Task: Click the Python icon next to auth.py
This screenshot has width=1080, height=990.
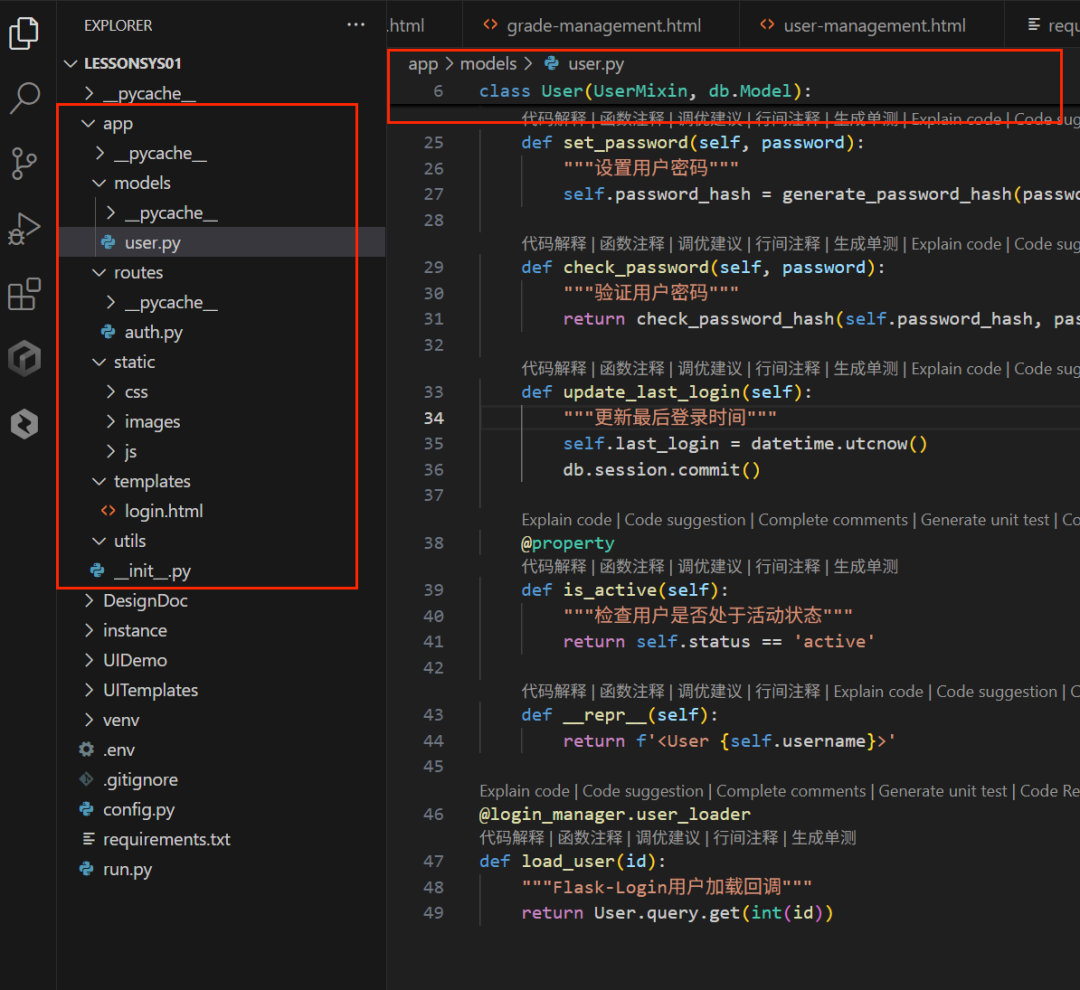Action: (x=108, y=332)
